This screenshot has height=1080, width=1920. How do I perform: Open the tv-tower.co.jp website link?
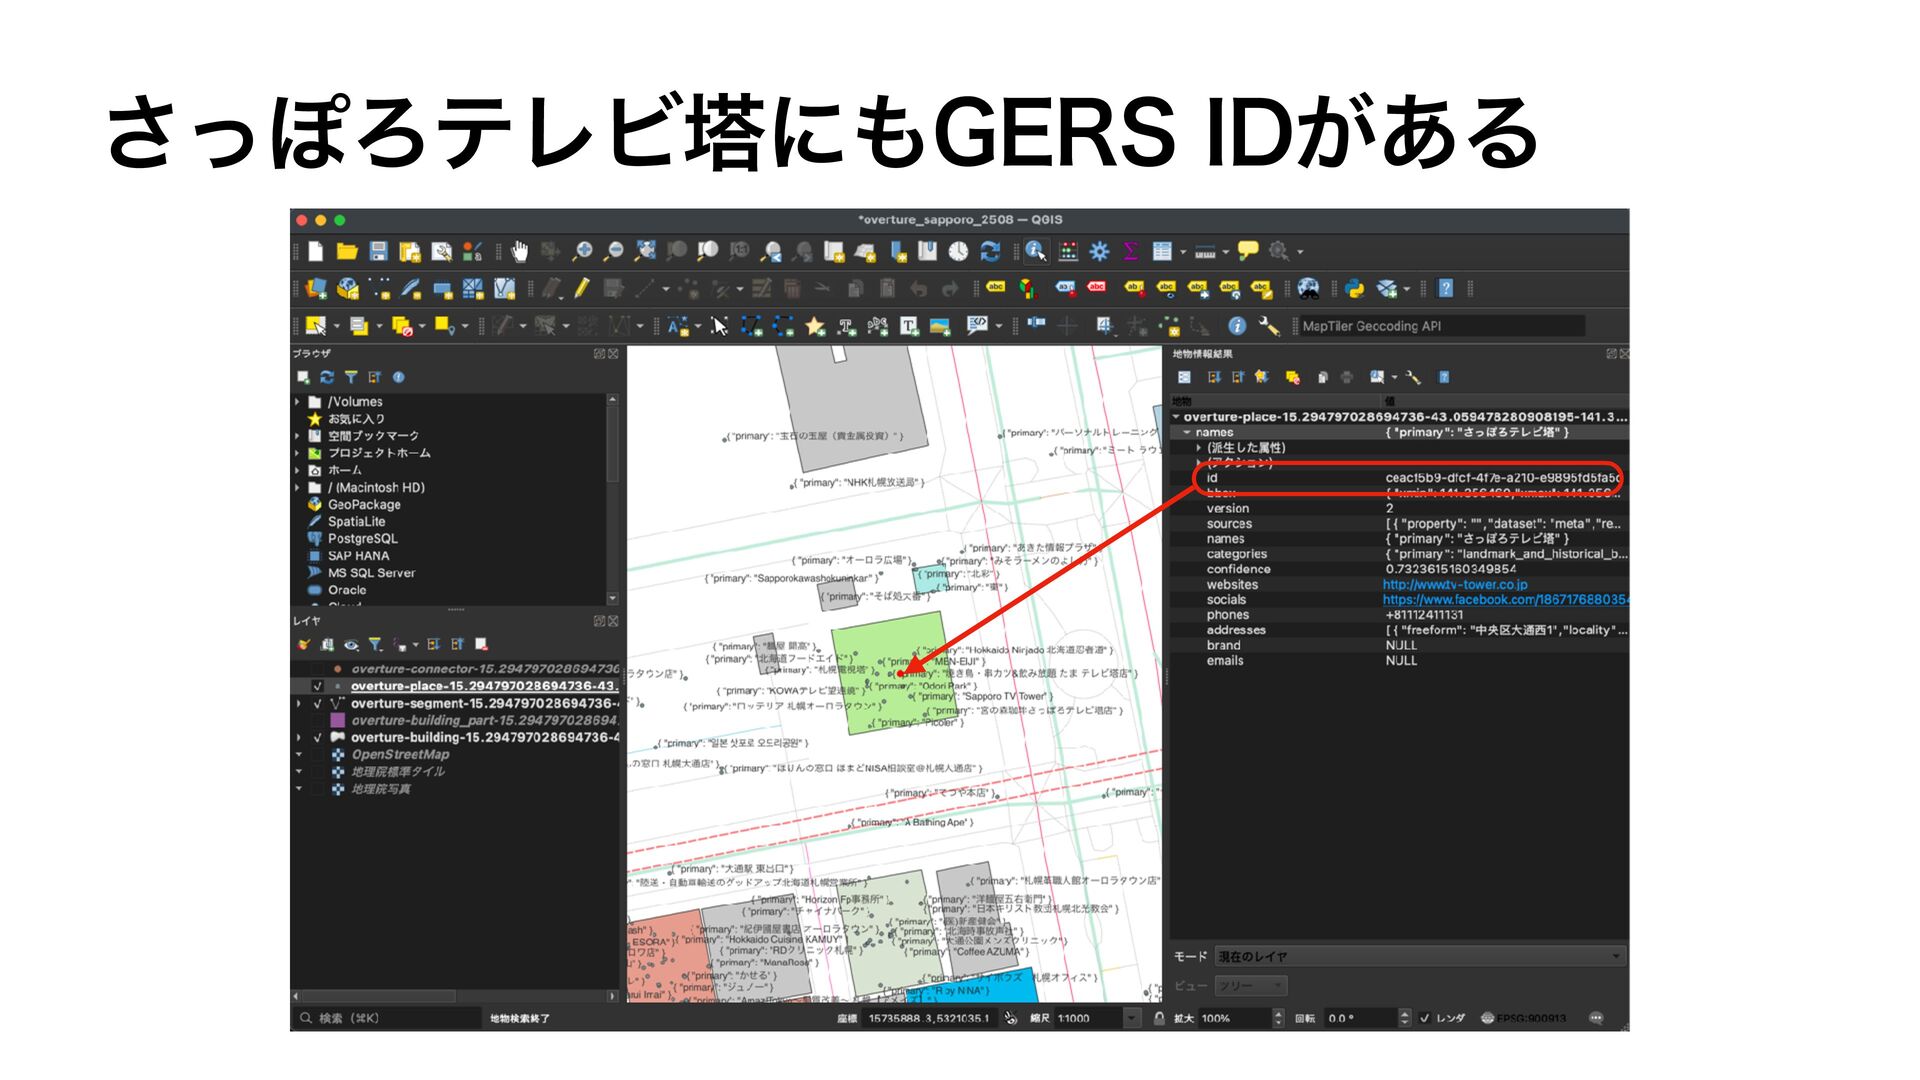pos(1454,585)
